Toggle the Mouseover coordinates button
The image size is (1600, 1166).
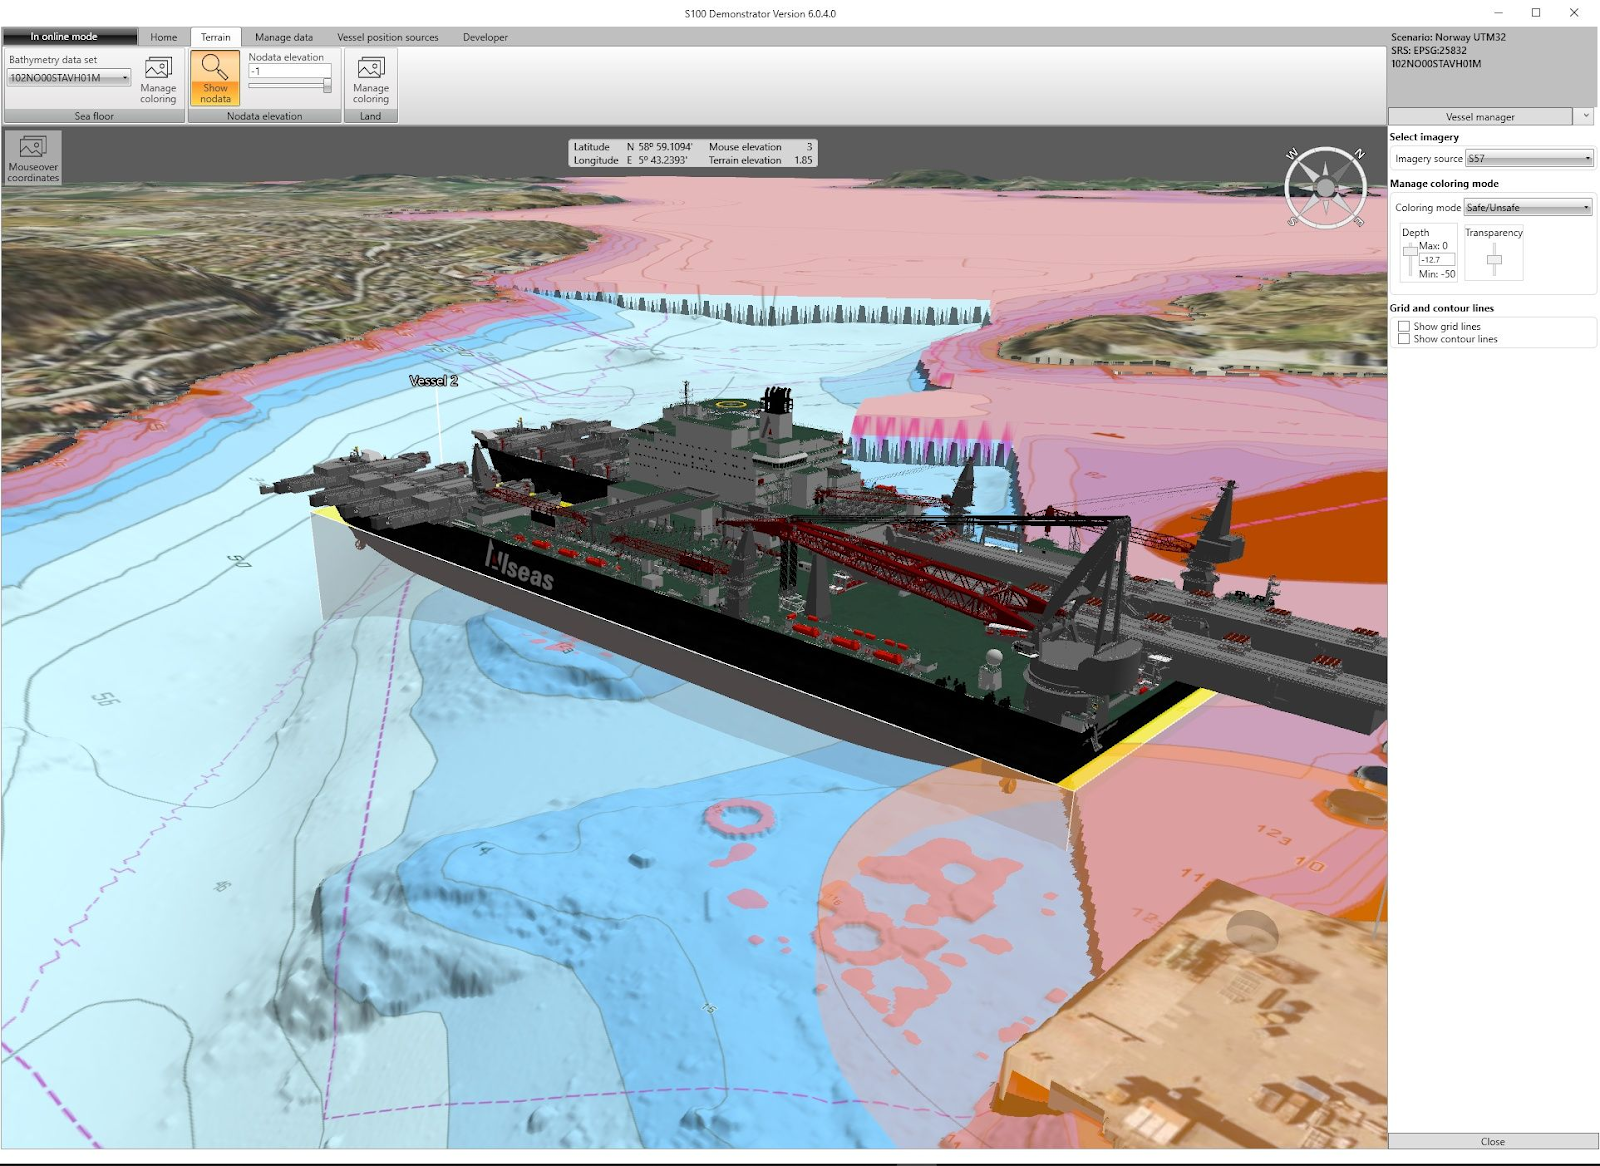click(x=33, y=158)
